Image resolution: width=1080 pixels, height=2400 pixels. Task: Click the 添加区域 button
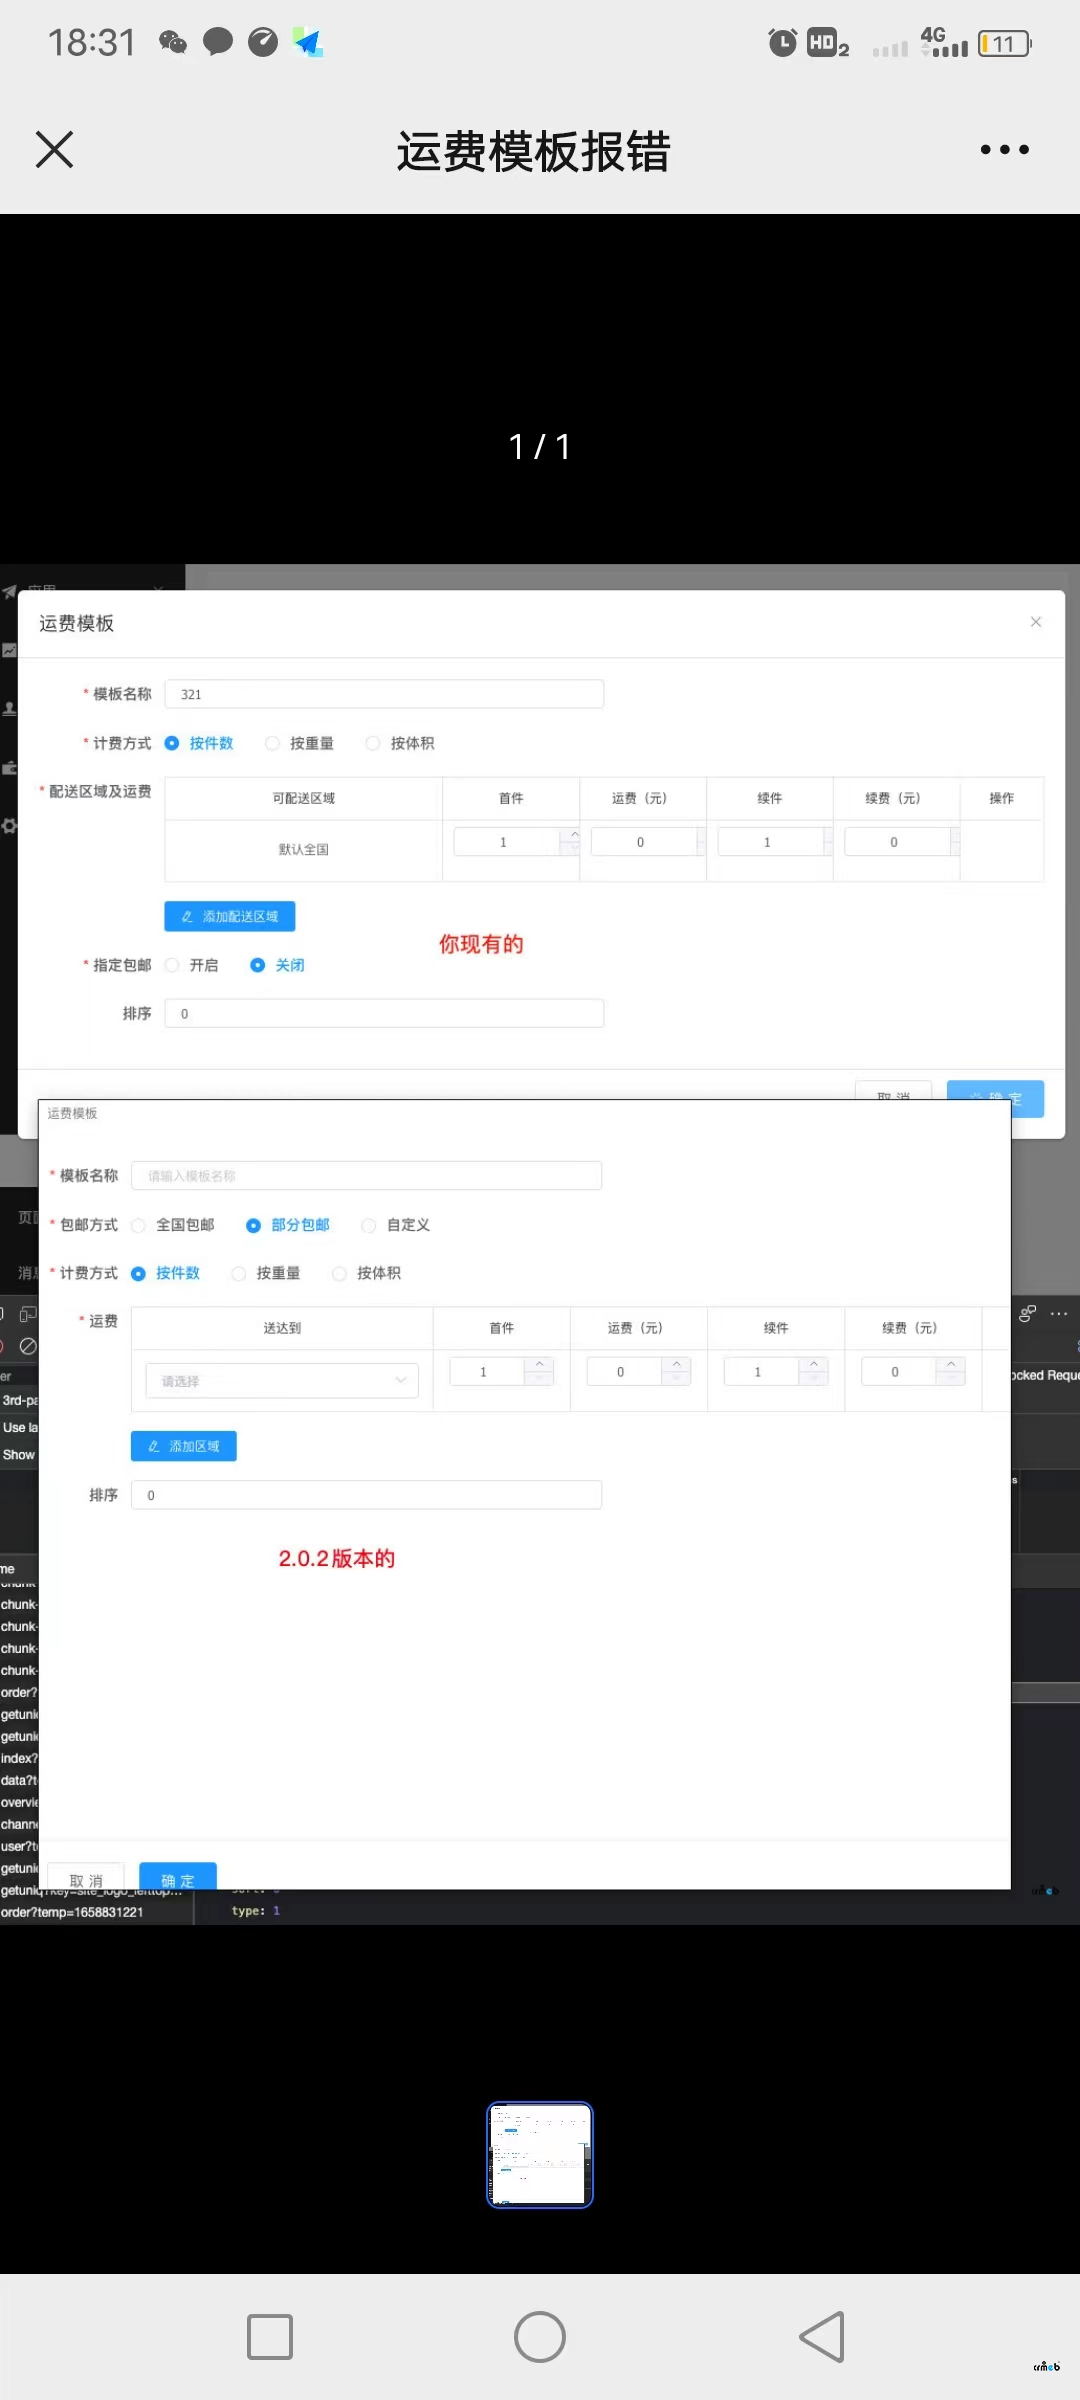[x=184, y=1446]
